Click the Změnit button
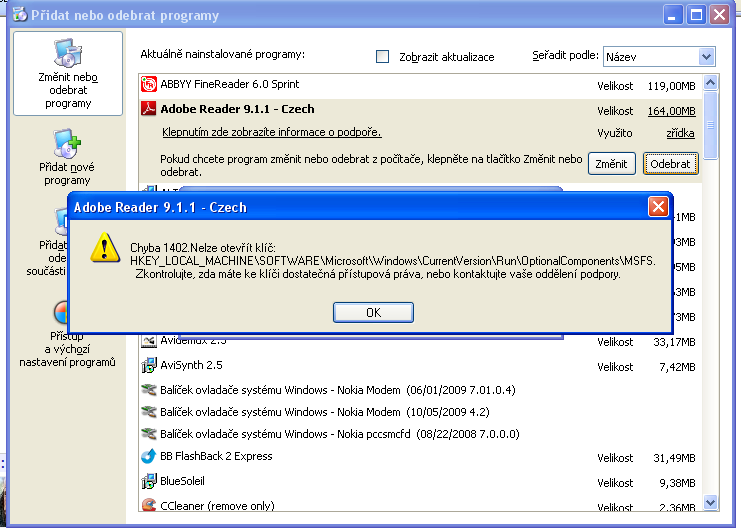741x529 pixels. pyautogui.click(x=611, y=163)
